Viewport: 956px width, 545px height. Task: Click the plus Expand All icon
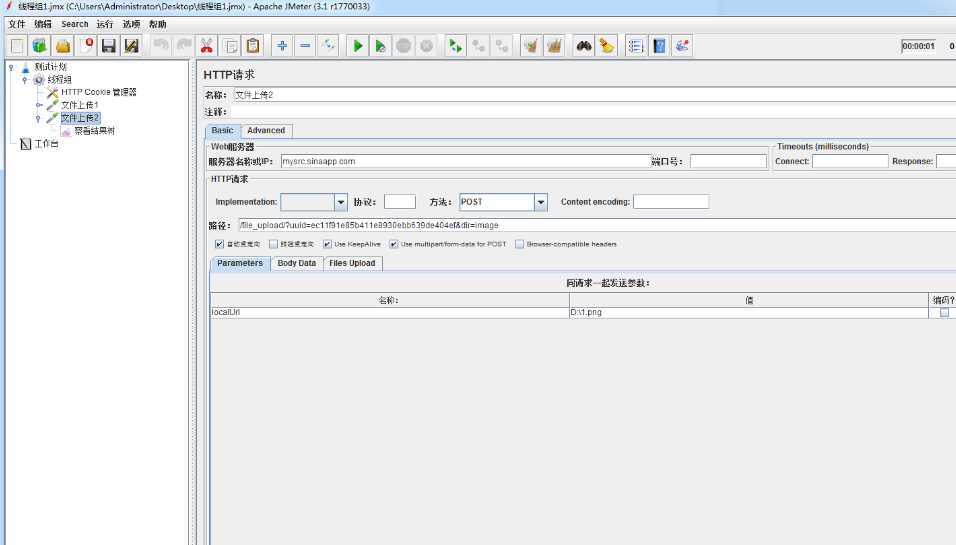click(x=282, y=46)
